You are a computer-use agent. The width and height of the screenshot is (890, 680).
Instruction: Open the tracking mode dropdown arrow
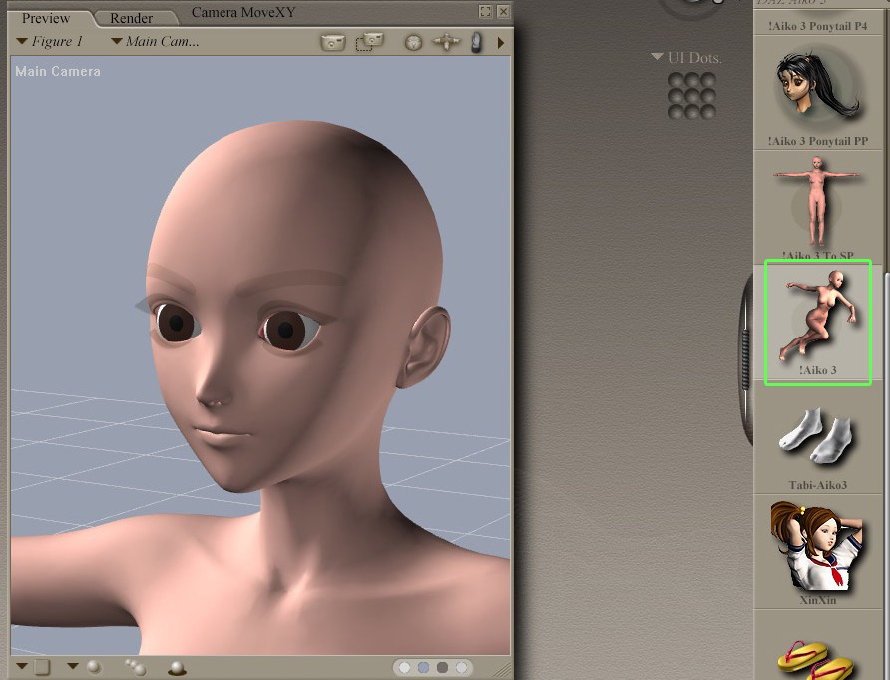pos(72,666)
